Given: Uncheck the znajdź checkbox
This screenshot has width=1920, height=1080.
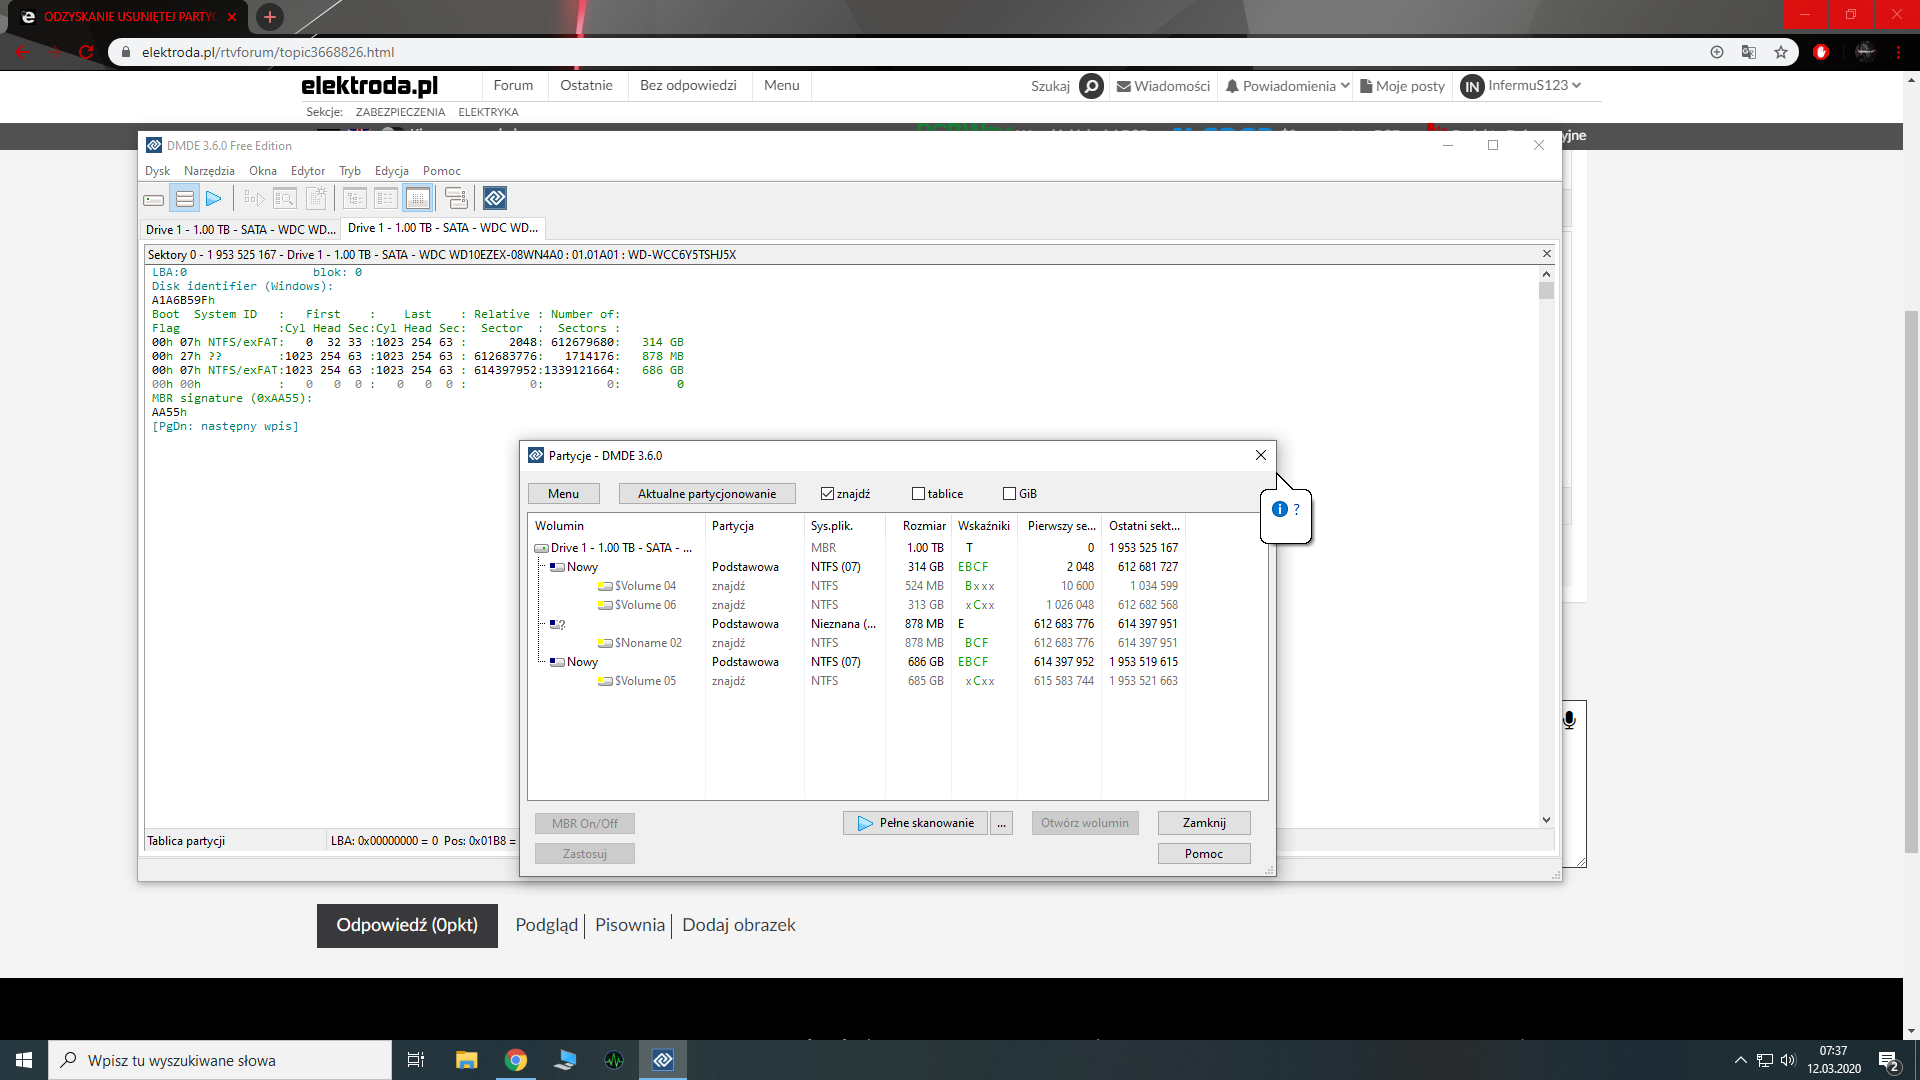Looking at the screenshot, I should [x=827, y=494].
